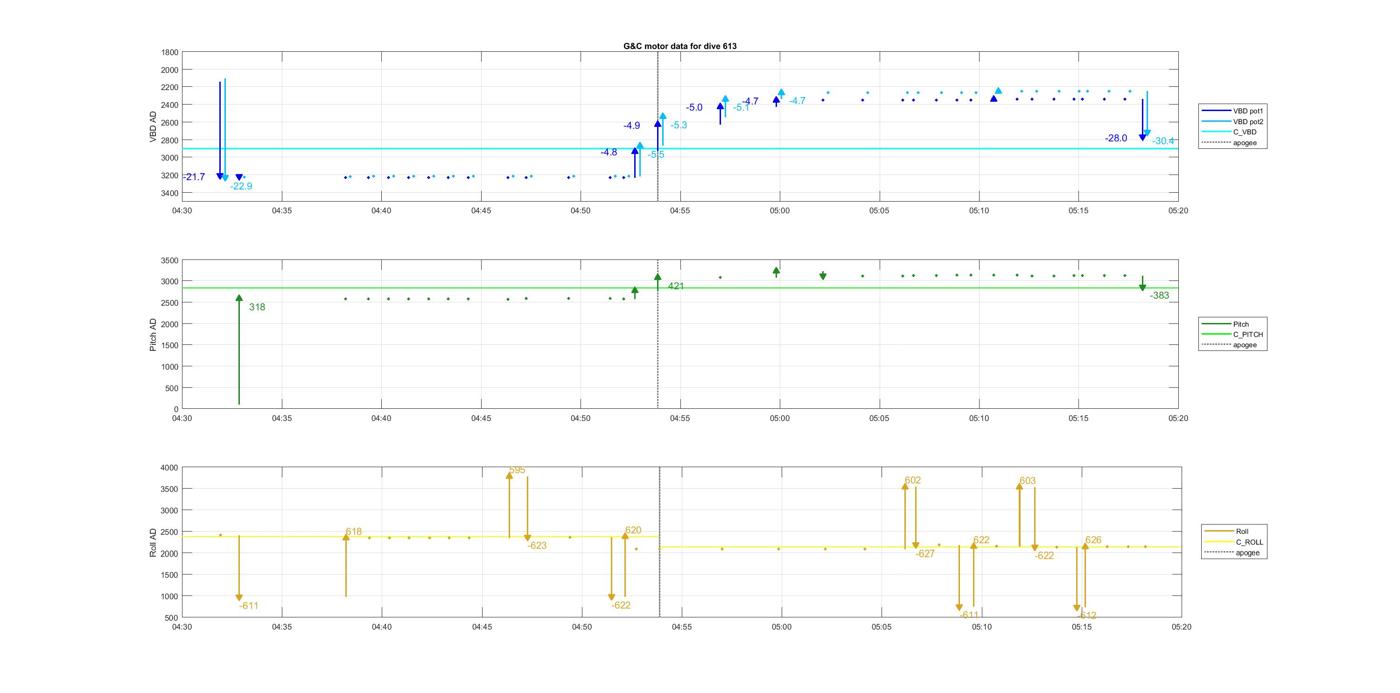Click the '-383' pitch data label
This screenshot has height=693, width=1400.
click(1159, 296)
